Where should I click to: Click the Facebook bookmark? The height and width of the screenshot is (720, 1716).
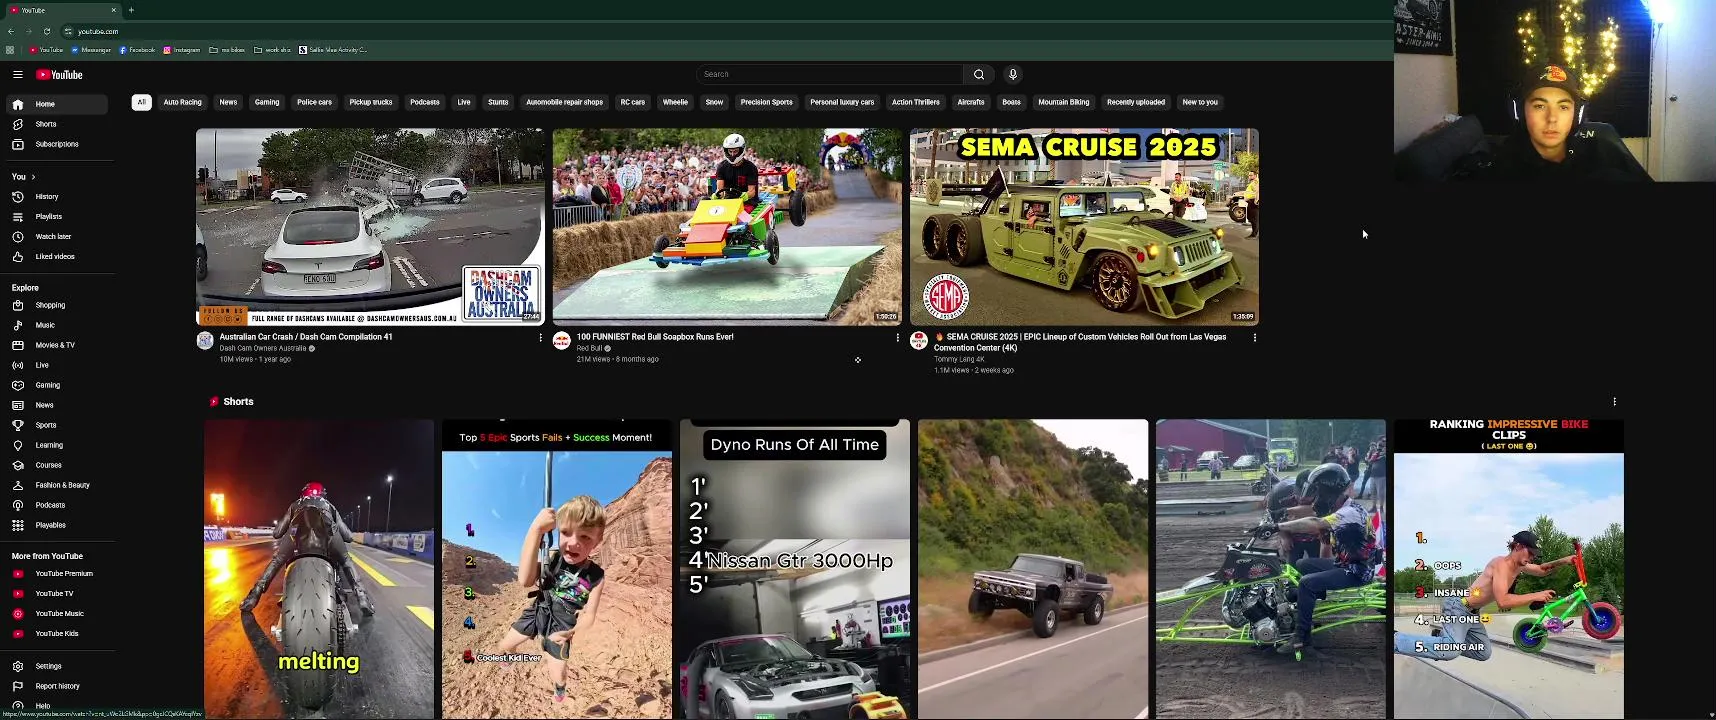point(137,50)
